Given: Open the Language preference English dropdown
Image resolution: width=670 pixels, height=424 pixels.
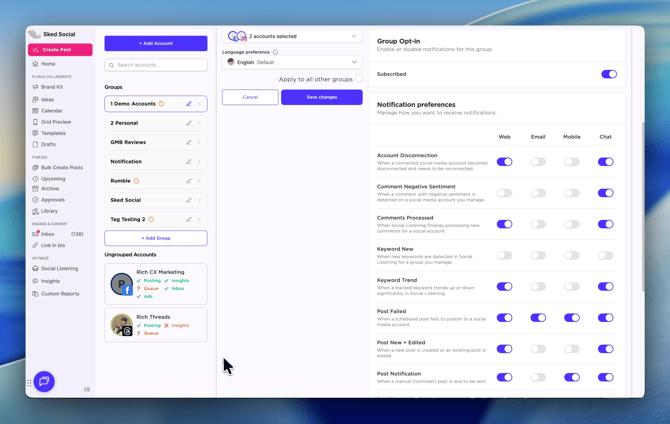Looking at the screenshot, I should tap(292, 62).
